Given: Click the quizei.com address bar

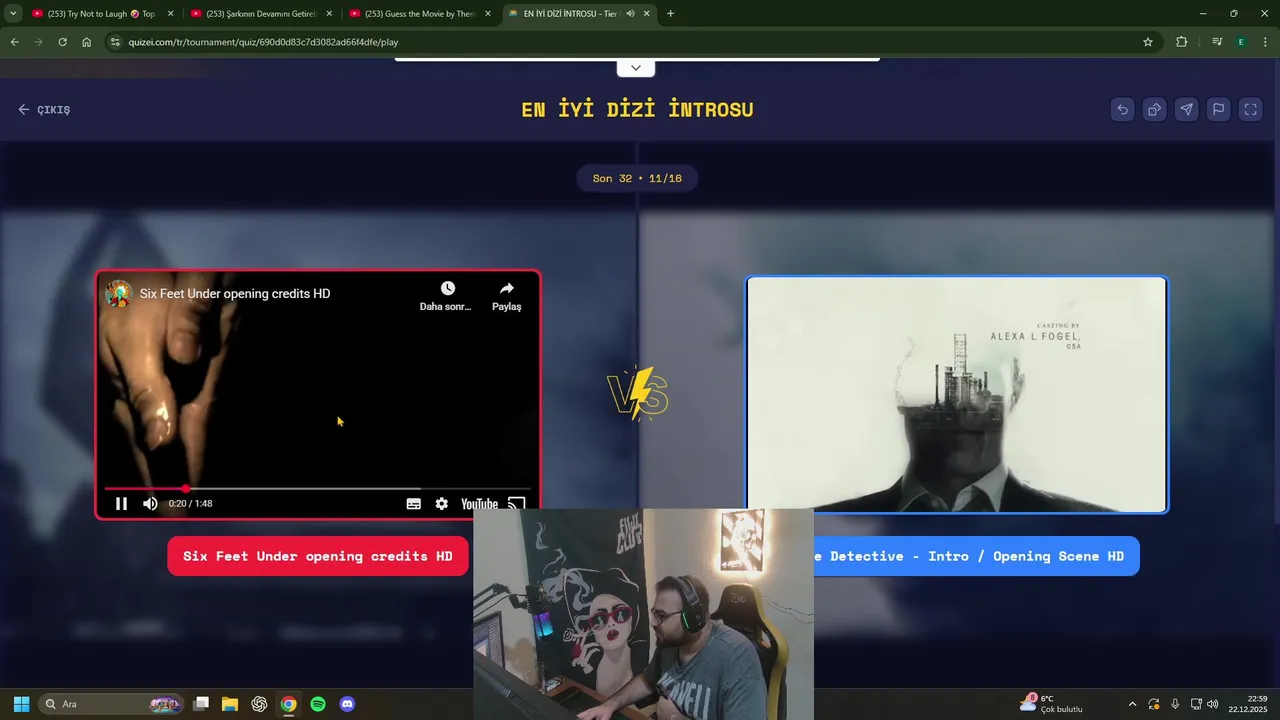Looking at the screenshot, I should [x=630, y=42].
